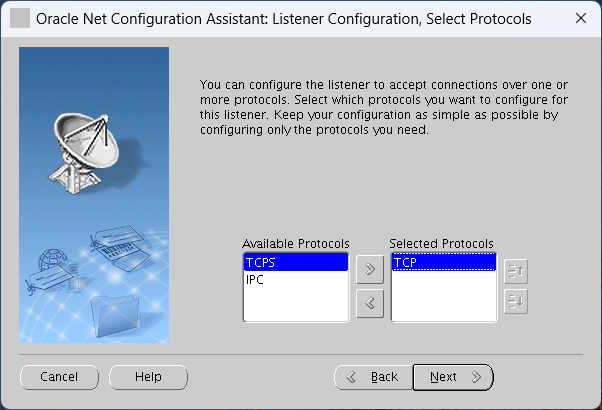Click the demote protocol down icon

pos(516,302)
